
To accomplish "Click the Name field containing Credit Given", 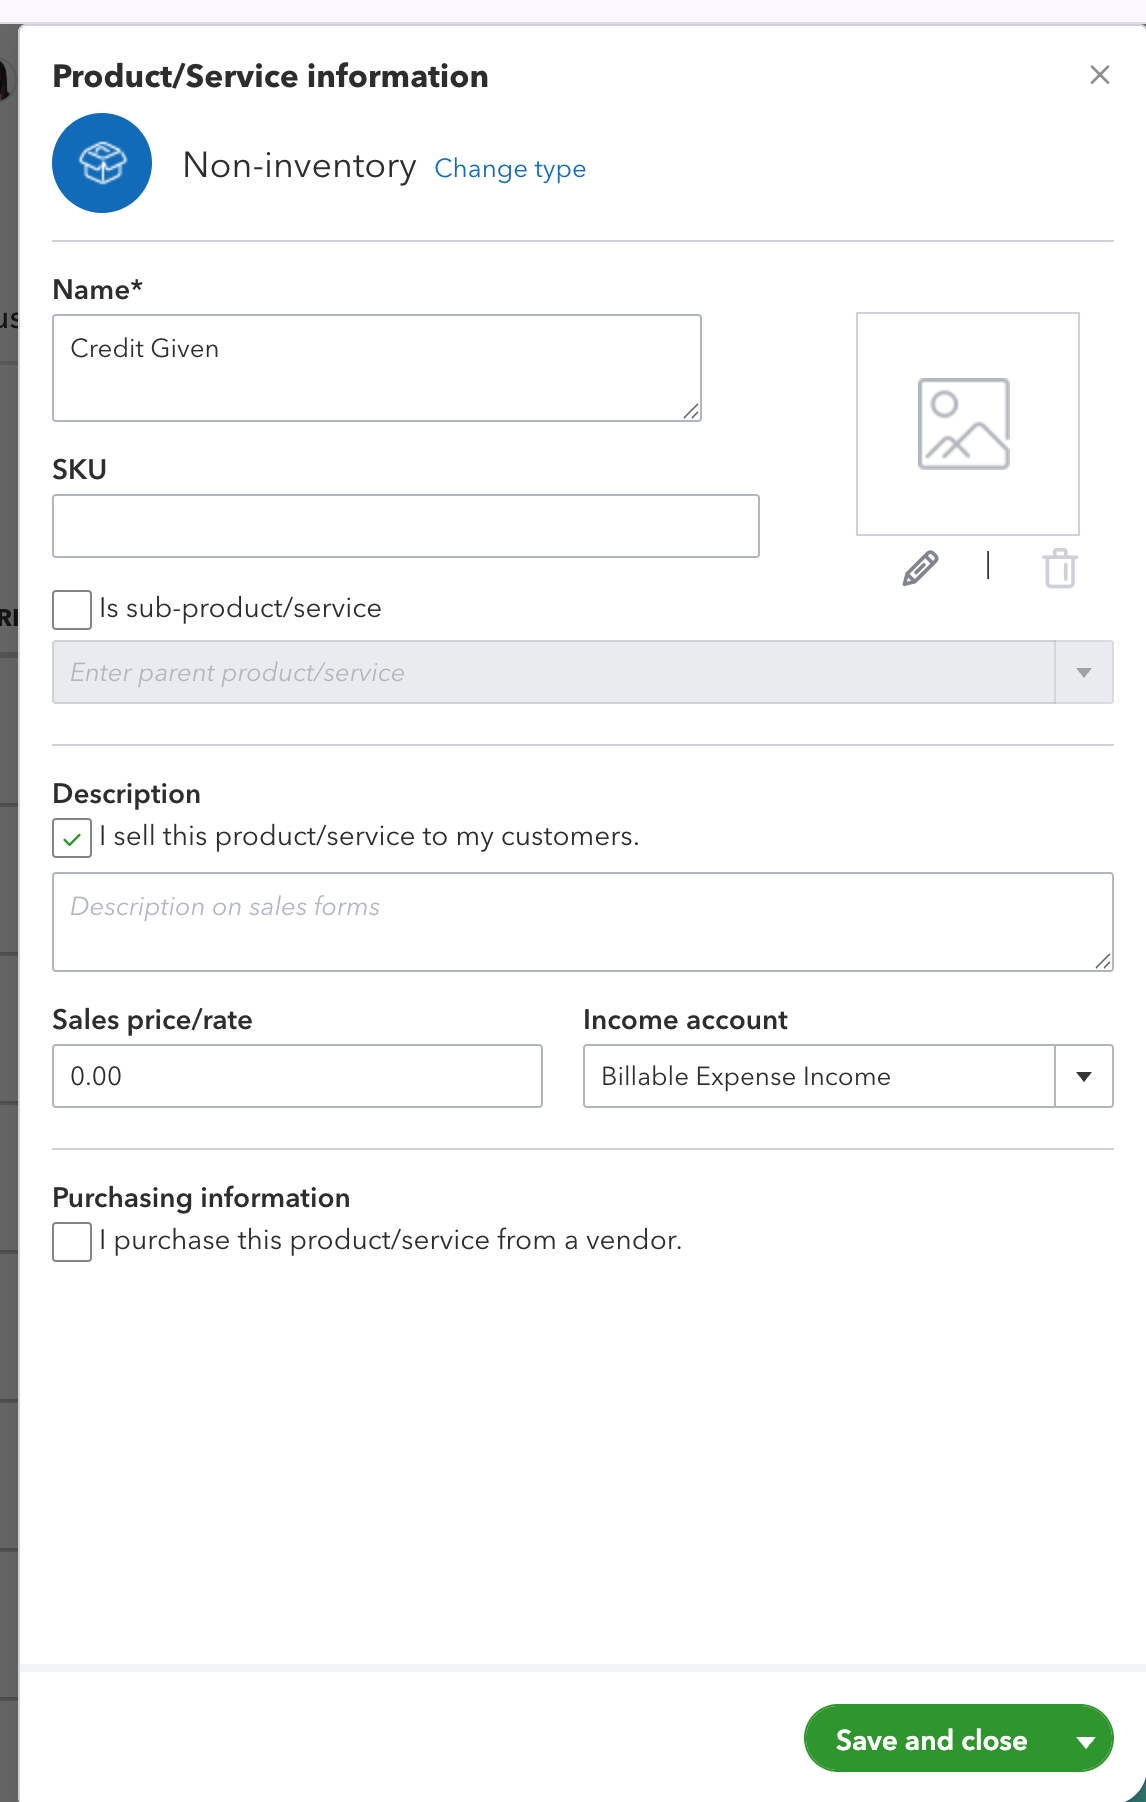I will (x=376, y=367).
